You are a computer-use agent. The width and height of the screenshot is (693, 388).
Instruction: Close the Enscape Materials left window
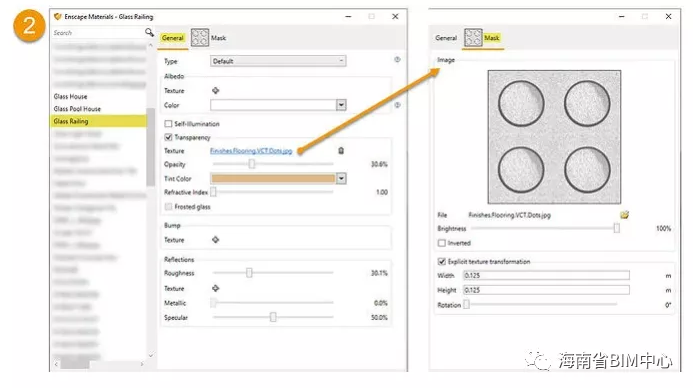(x=395, y=16)
